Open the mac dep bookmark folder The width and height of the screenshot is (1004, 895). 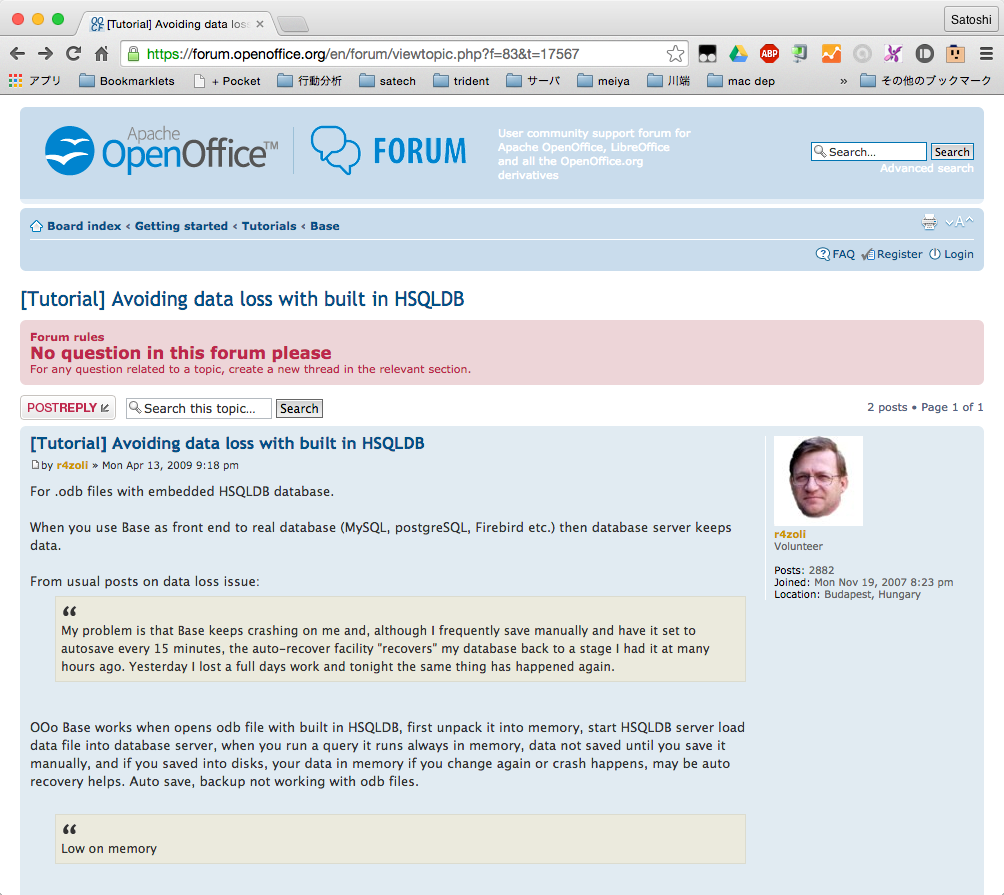pyautogui.click(x=741, y=81)
